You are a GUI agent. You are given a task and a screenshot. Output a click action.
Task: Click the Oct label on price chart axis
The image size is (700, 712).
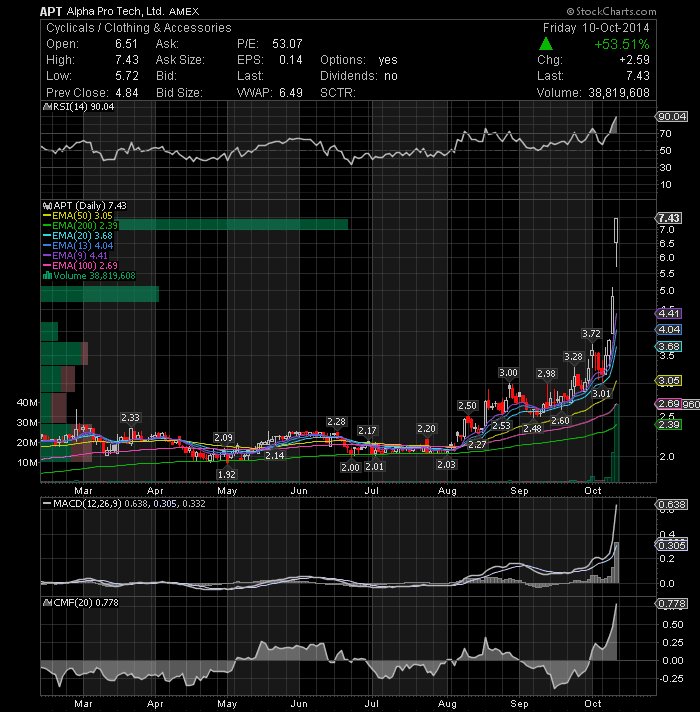(592, 491)
